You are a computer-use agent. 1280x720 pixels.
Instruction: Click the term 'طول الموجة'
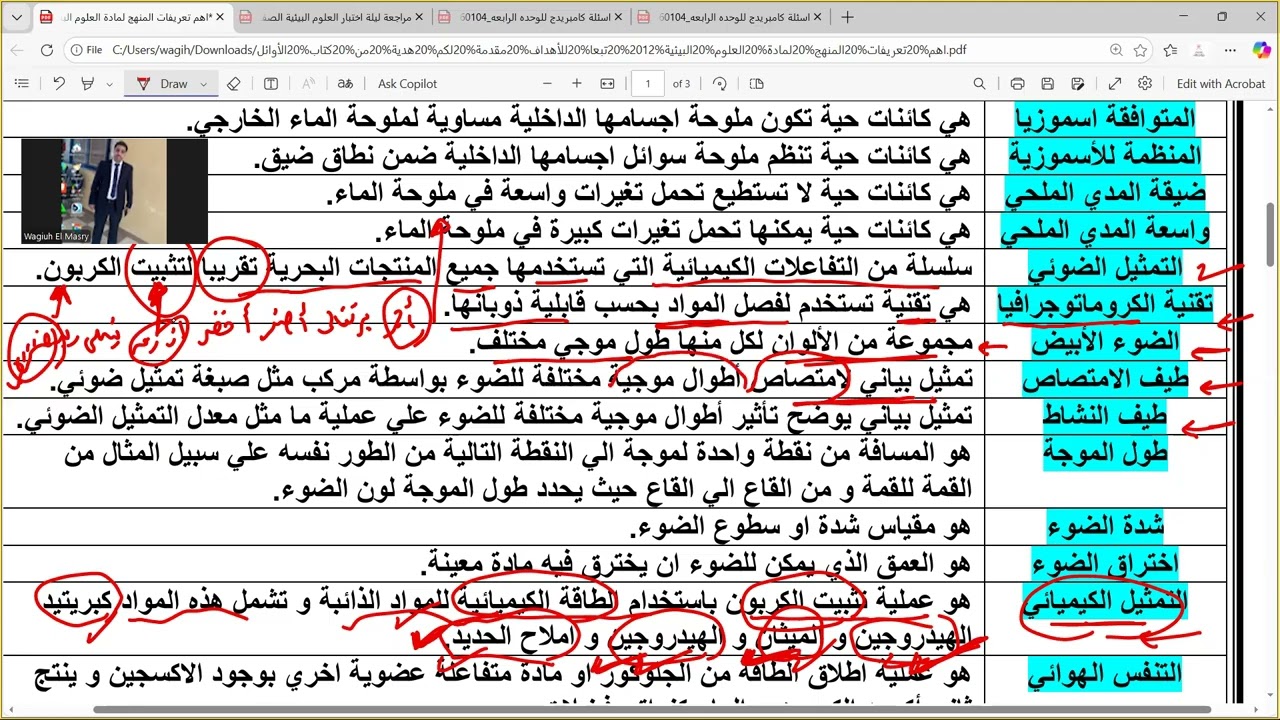point(1105,453)
